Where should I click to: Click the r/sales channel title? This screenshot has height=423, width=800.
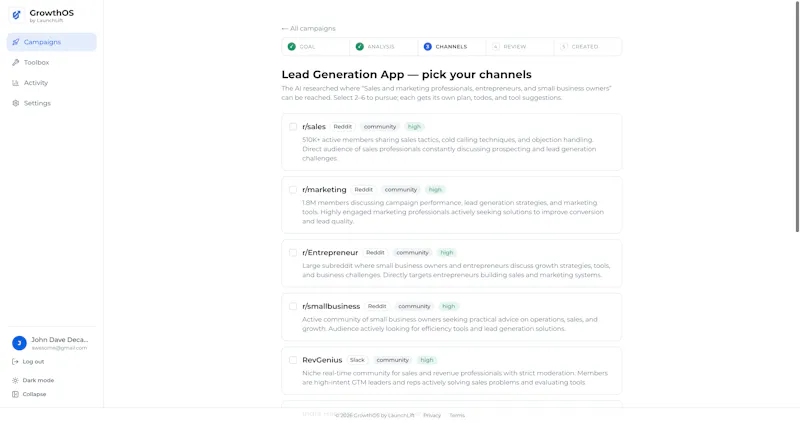pos(314,127)
